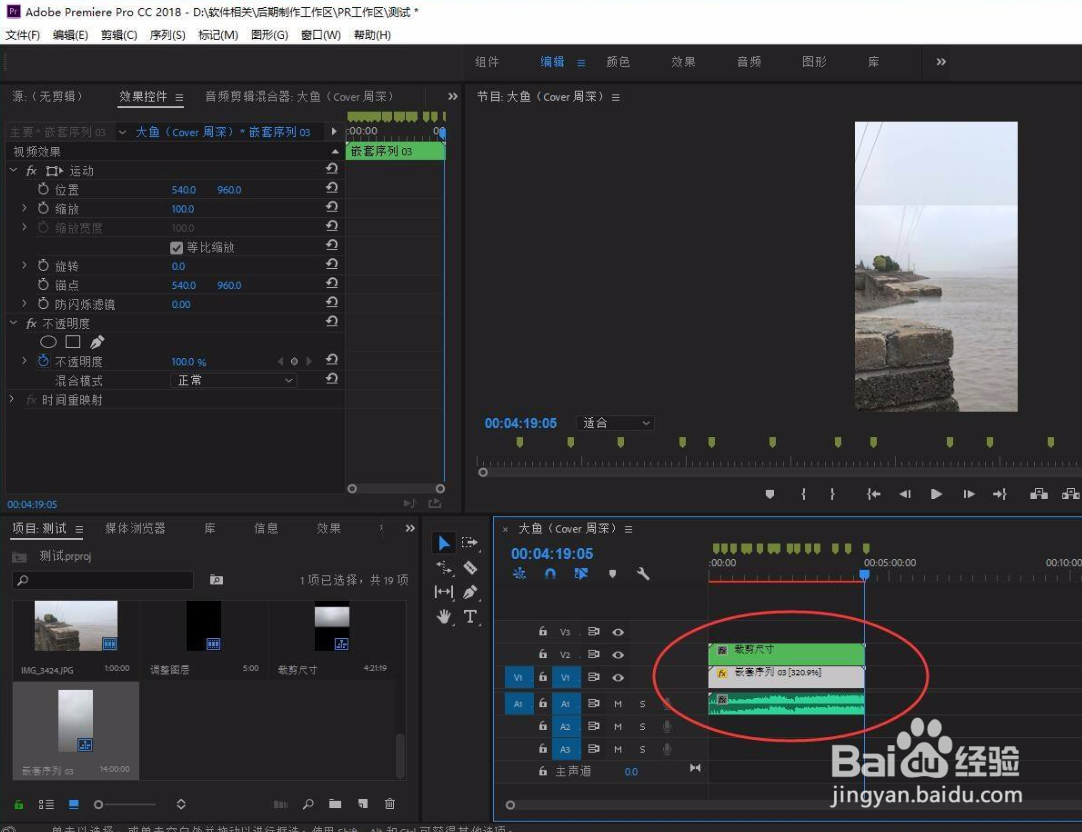The height and width of the screenshot is (832, 1082).
Task: Click the project search input field
Action: click(x=103, y=580)
